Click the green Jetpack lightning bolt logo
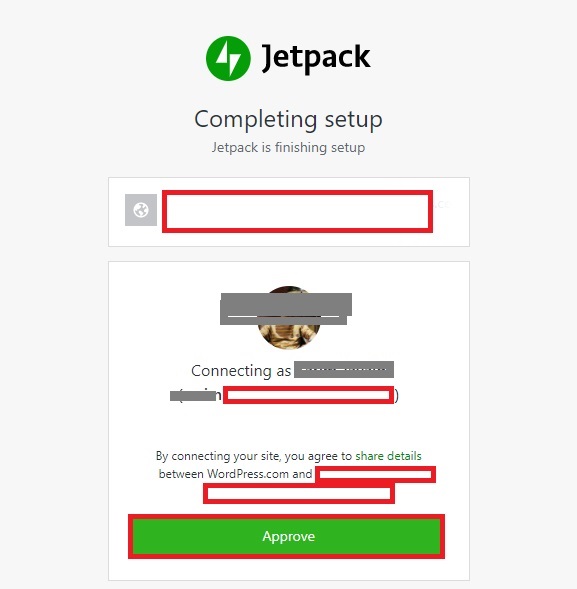 (x=228, y=58)
